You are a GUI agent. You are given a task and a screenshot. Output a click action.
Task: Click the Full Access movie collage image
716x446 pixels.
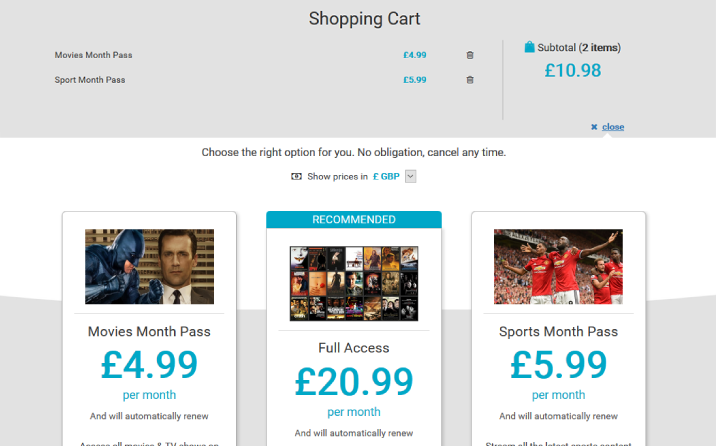[353, 284]
